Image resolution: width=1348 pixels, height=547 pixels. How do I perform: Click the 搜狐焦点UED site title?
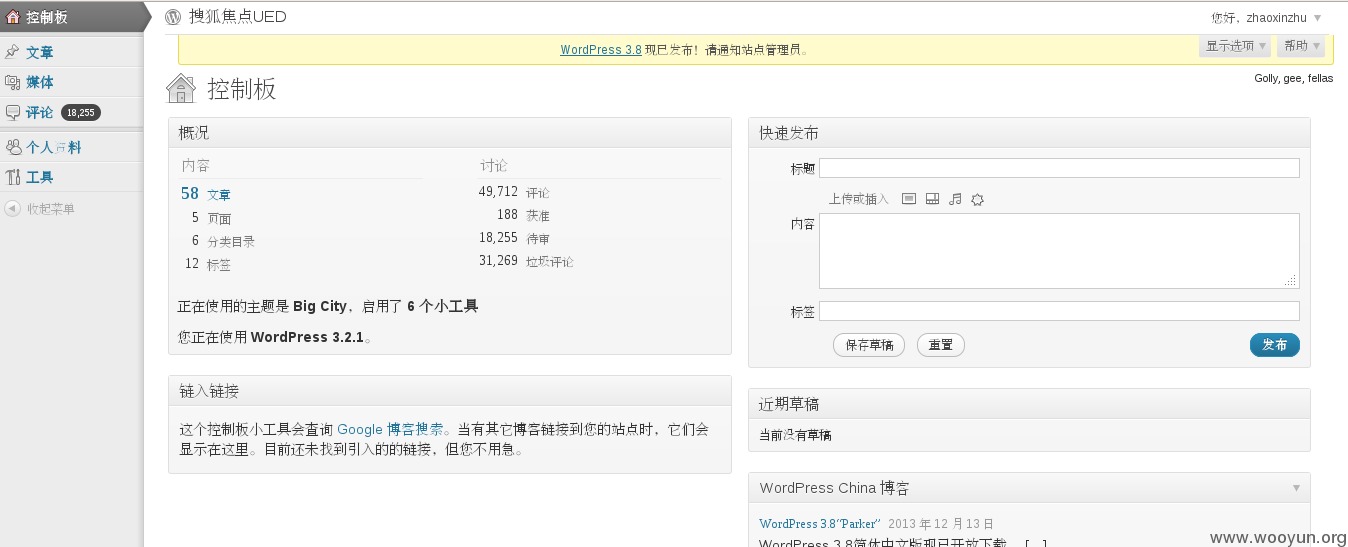tap(237, 17)
